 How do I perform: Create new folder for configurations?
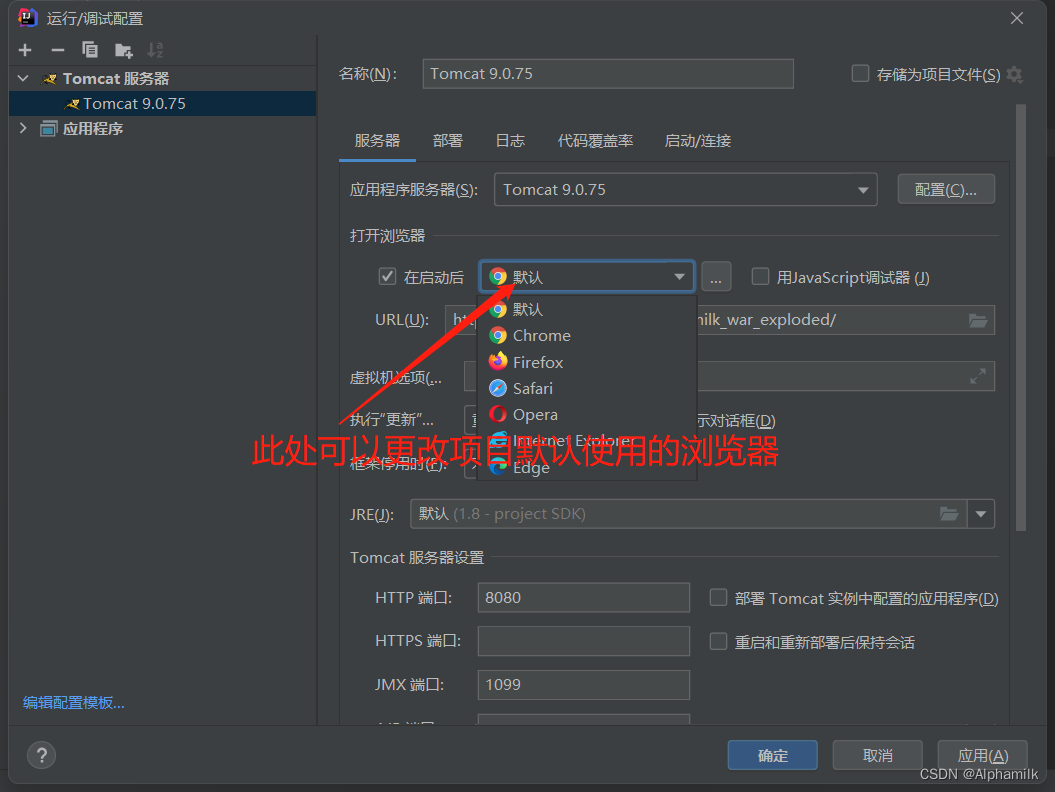(124, 50)
